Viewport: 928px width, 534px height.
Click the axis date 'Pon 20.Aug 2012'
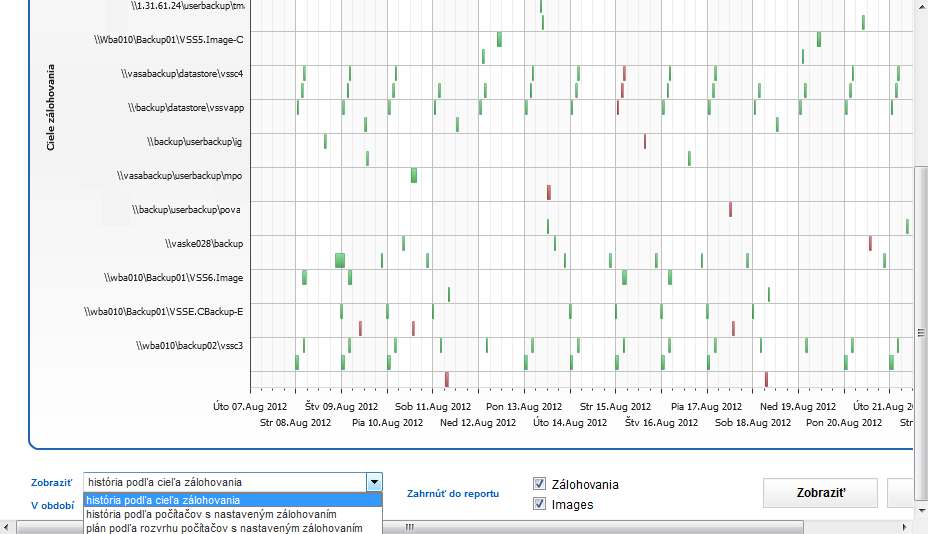pyautogui.click(x=844, y=423)
